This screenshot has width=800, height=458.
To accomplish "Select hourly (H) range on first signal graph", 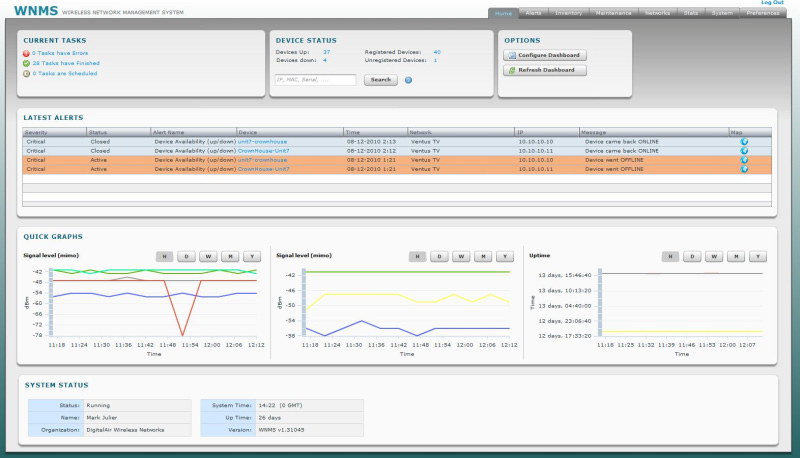I will [164, 256].
